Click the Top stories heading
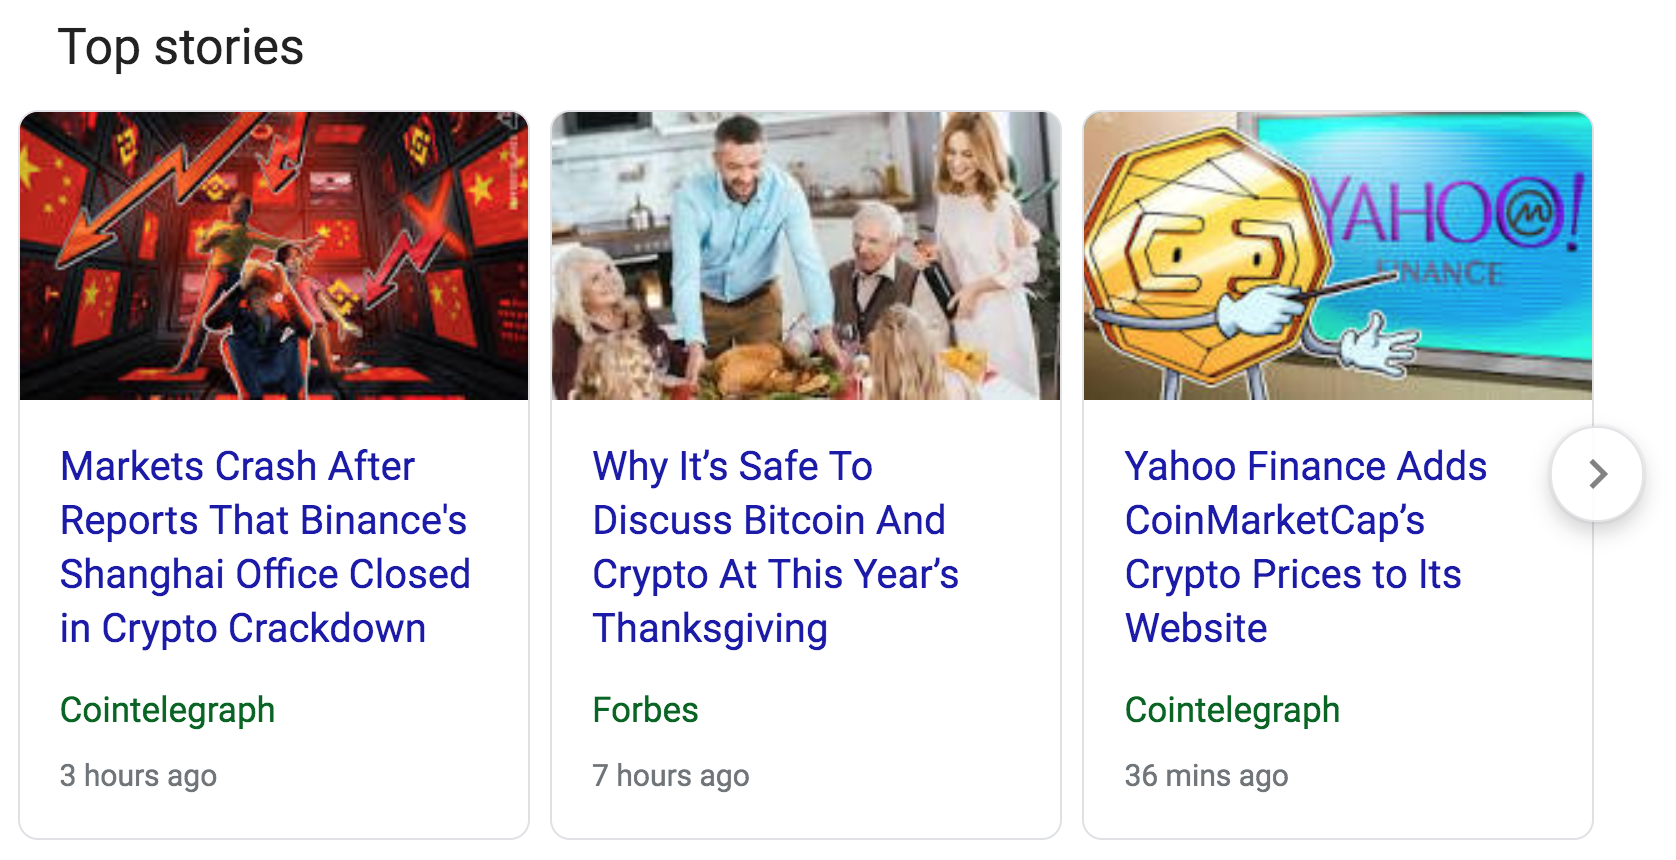 pyautogui.click(x=181, y=47)
